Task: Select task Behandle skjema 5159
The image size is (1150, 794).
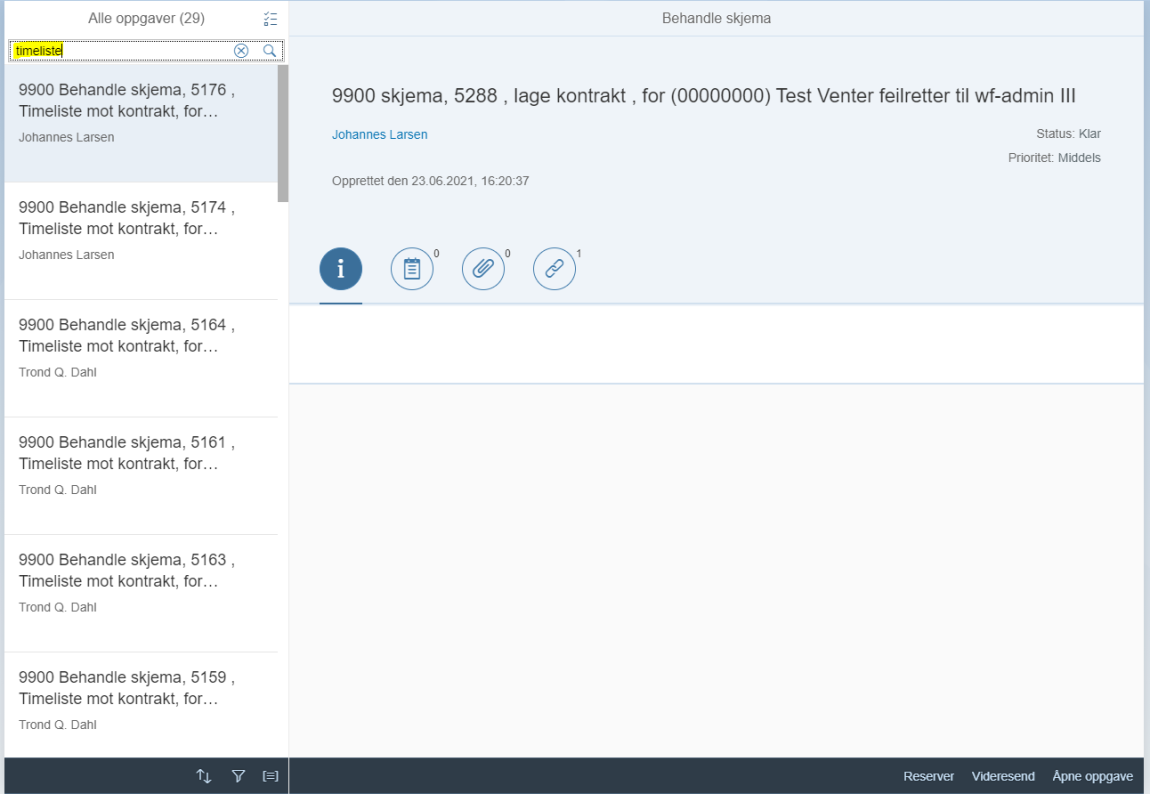Action: pos(141,705)
